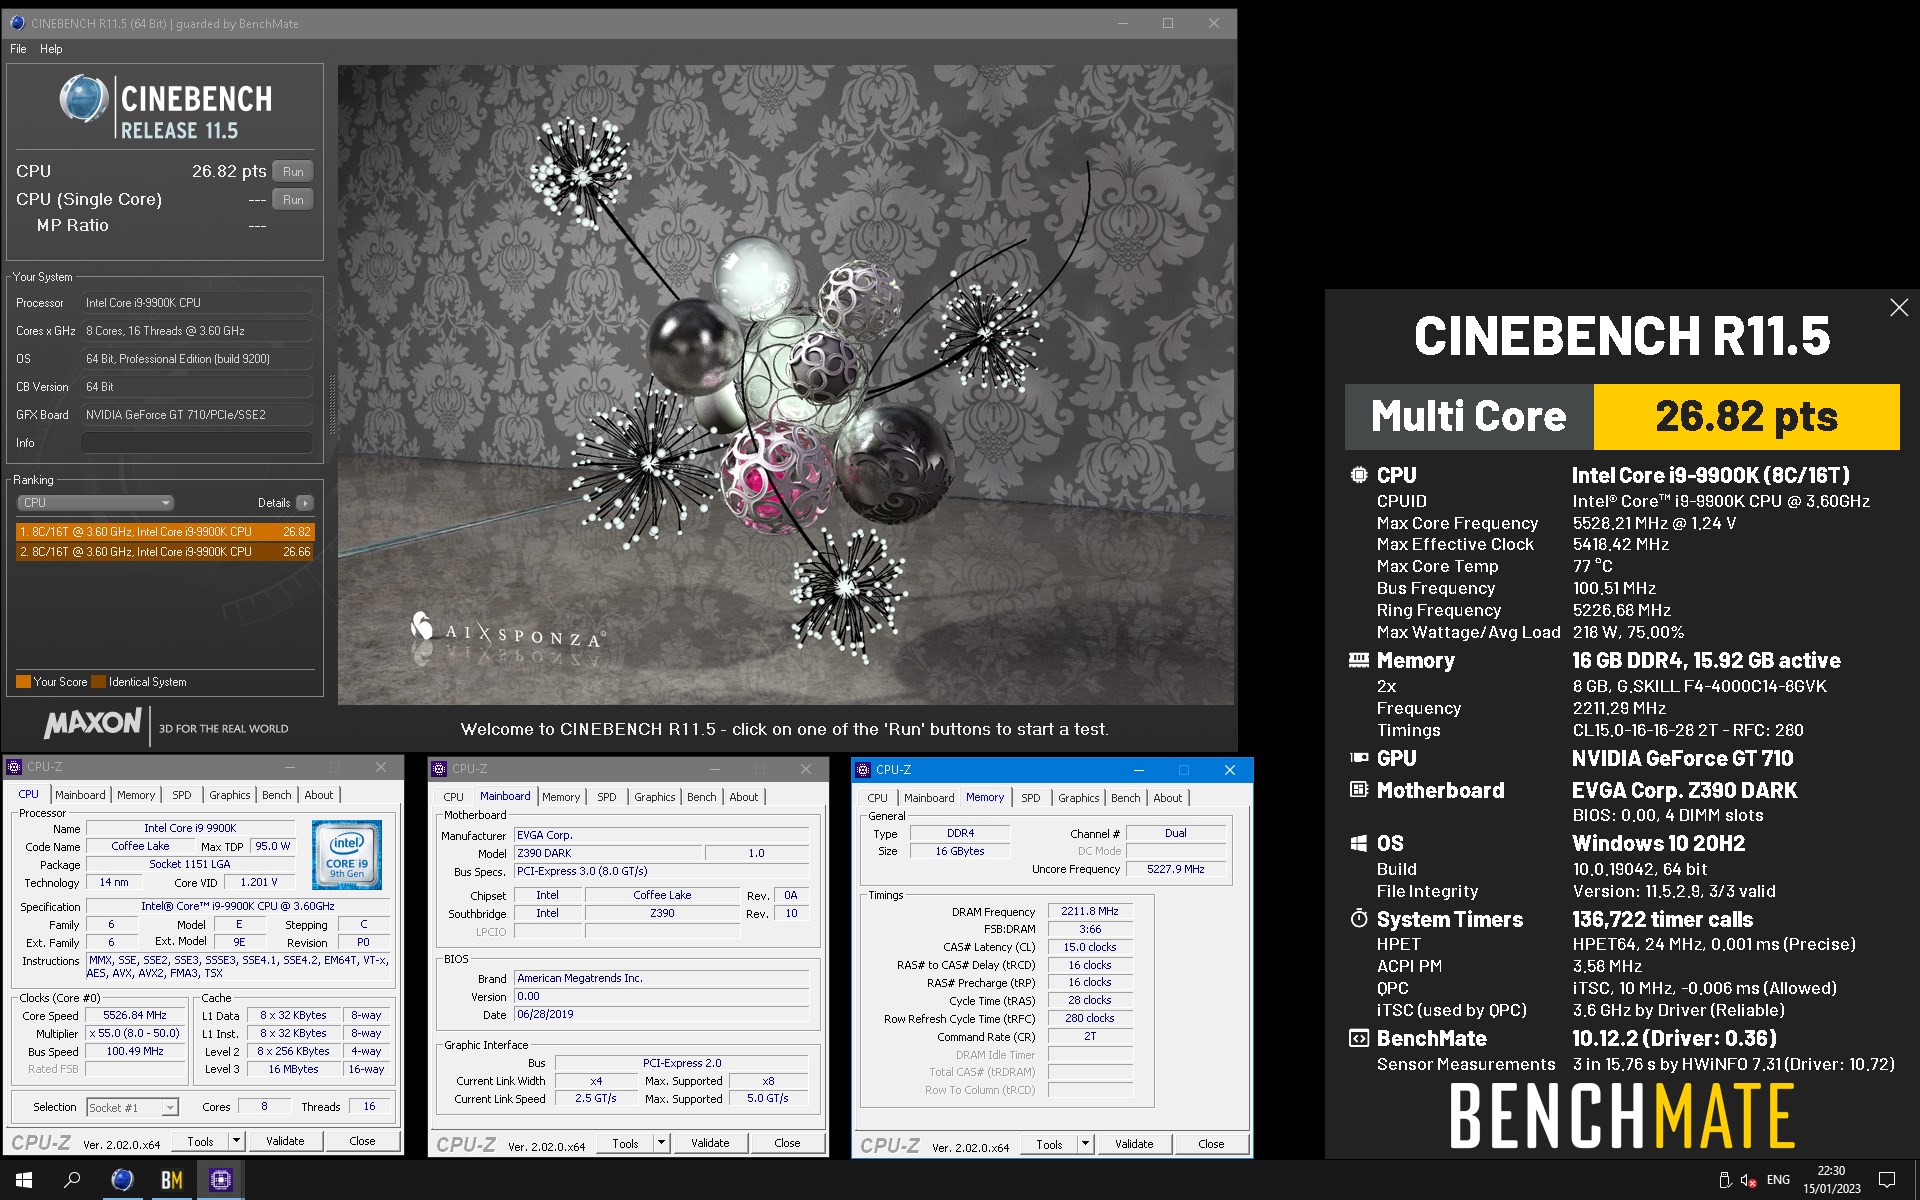Click the BenchMate GPU icon
The image size is (1920, 1200).
[x=1359, y=758]
